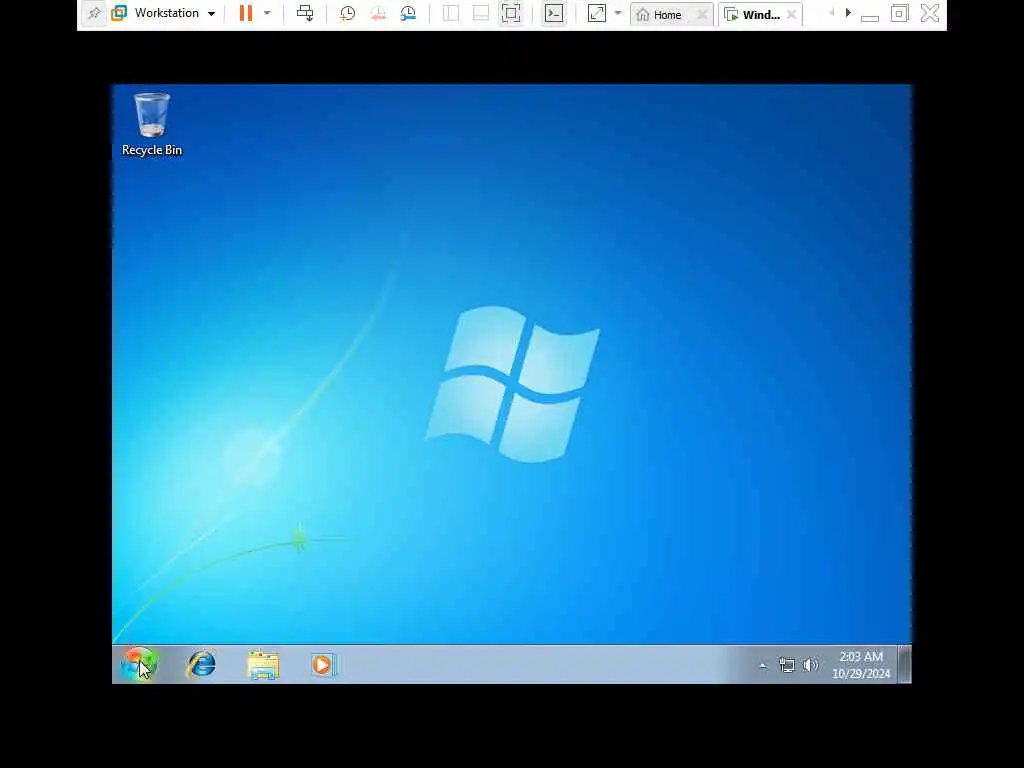Go to next tab with right arrow

[848, 13]
